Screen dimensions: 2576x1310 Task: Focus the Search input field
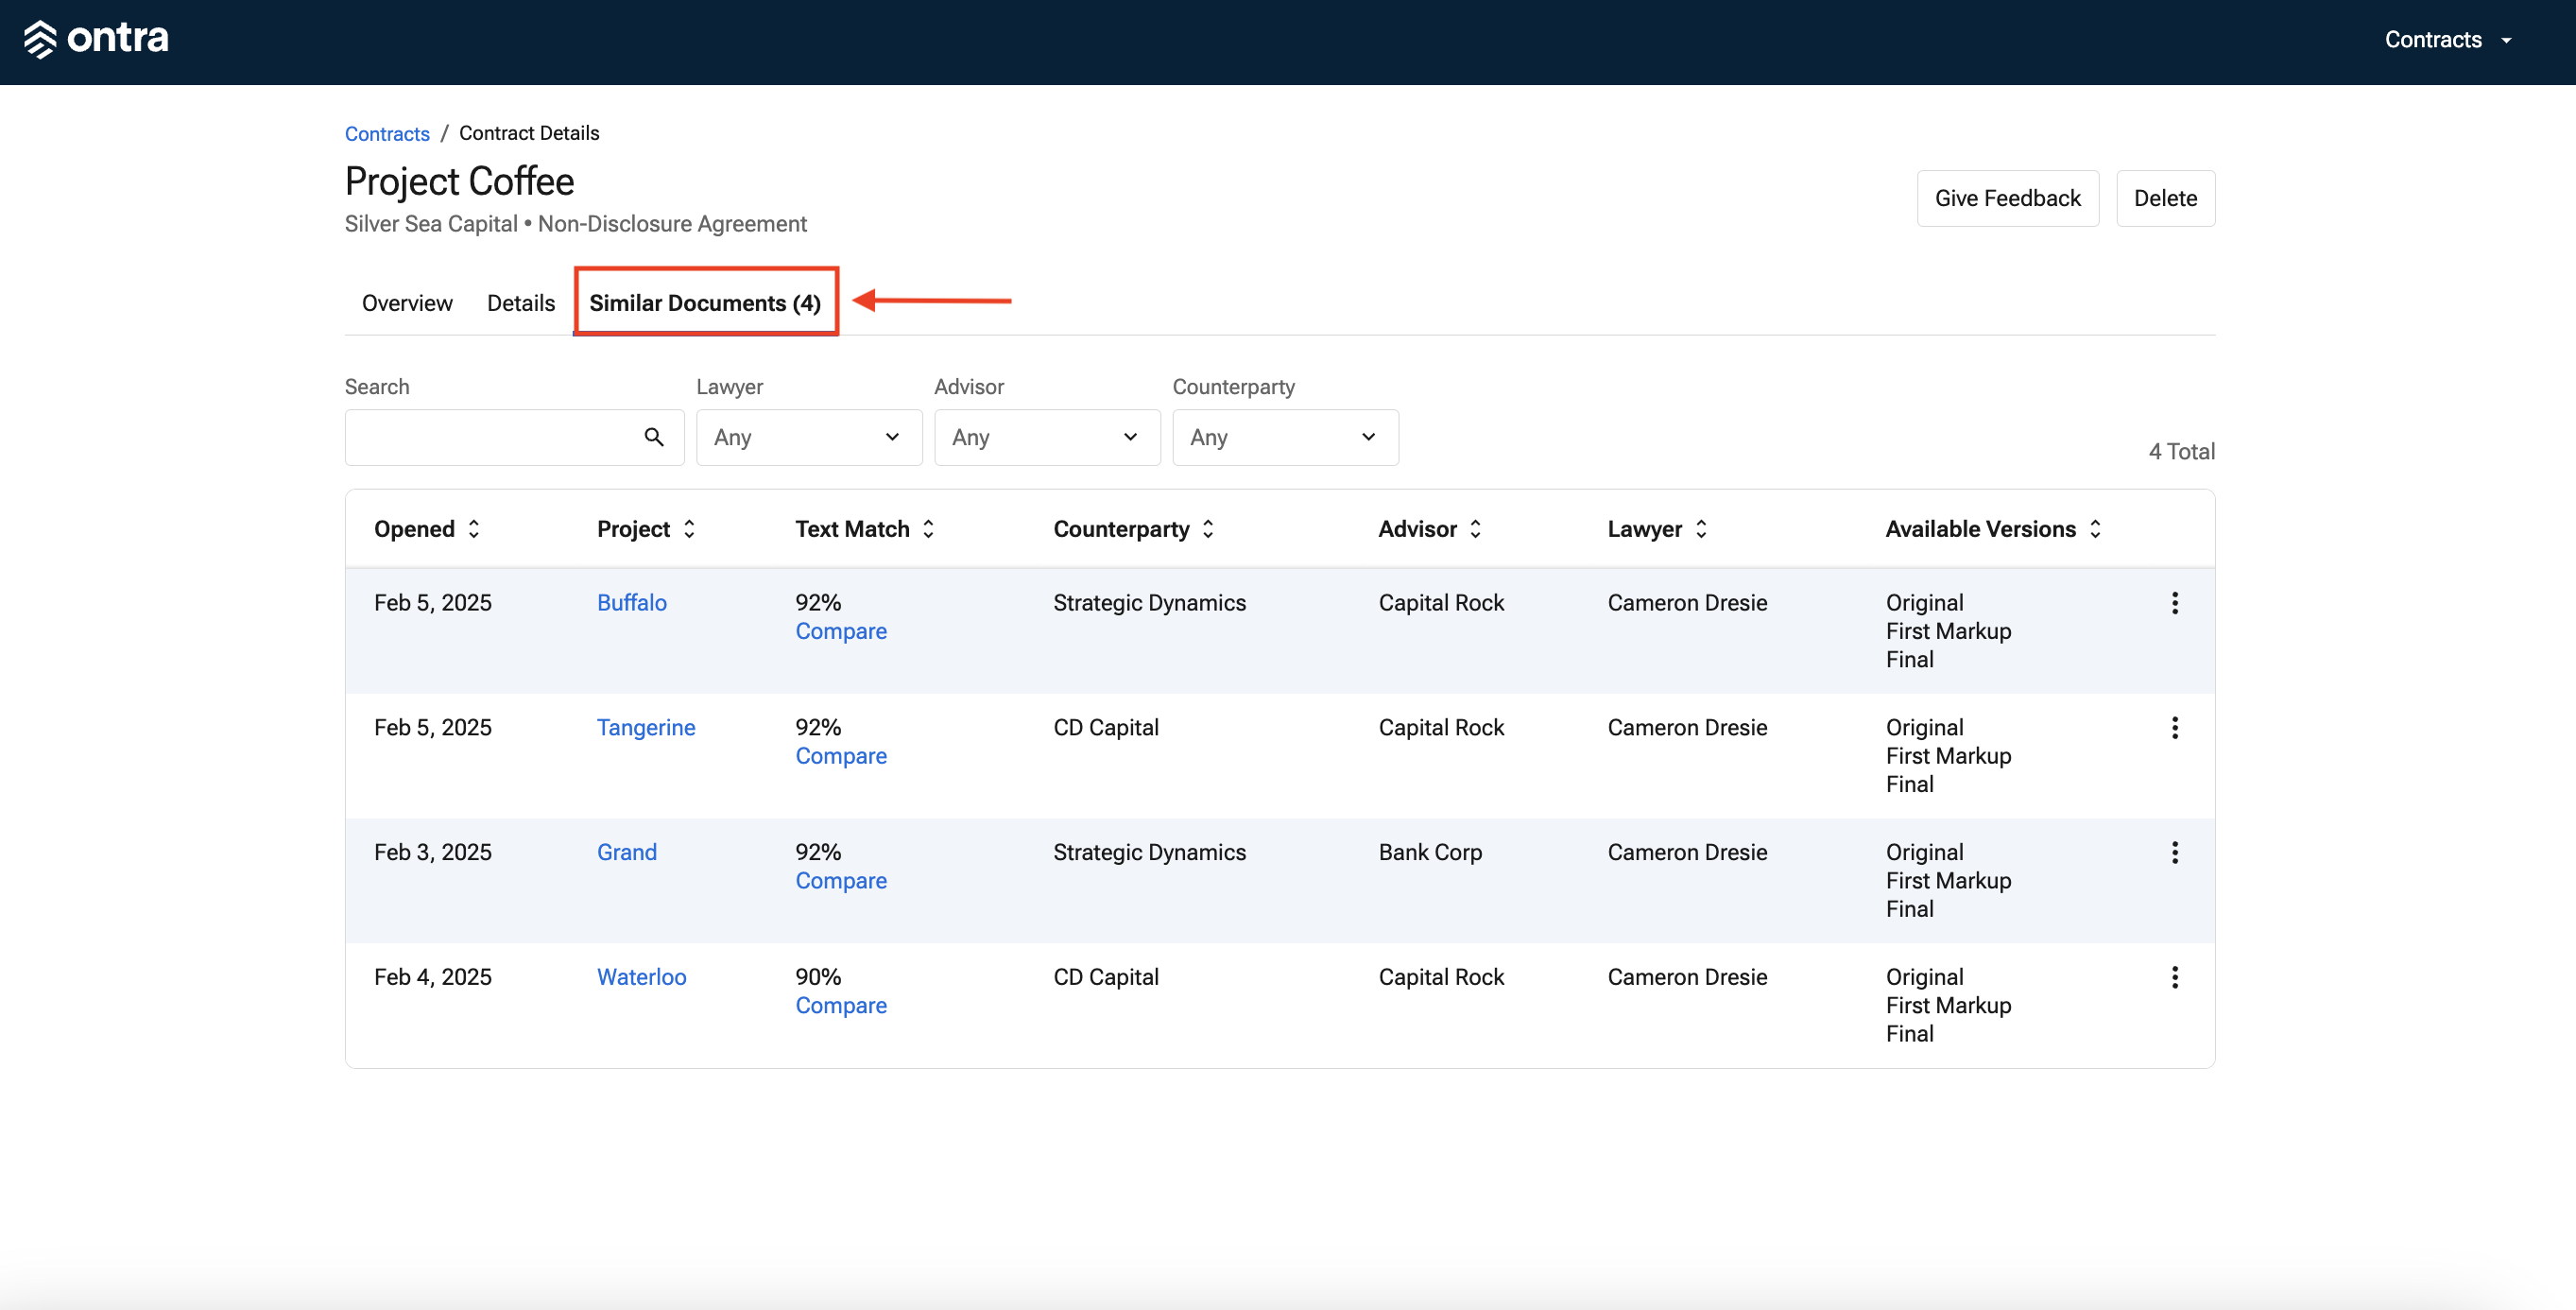tap(514, 437)
